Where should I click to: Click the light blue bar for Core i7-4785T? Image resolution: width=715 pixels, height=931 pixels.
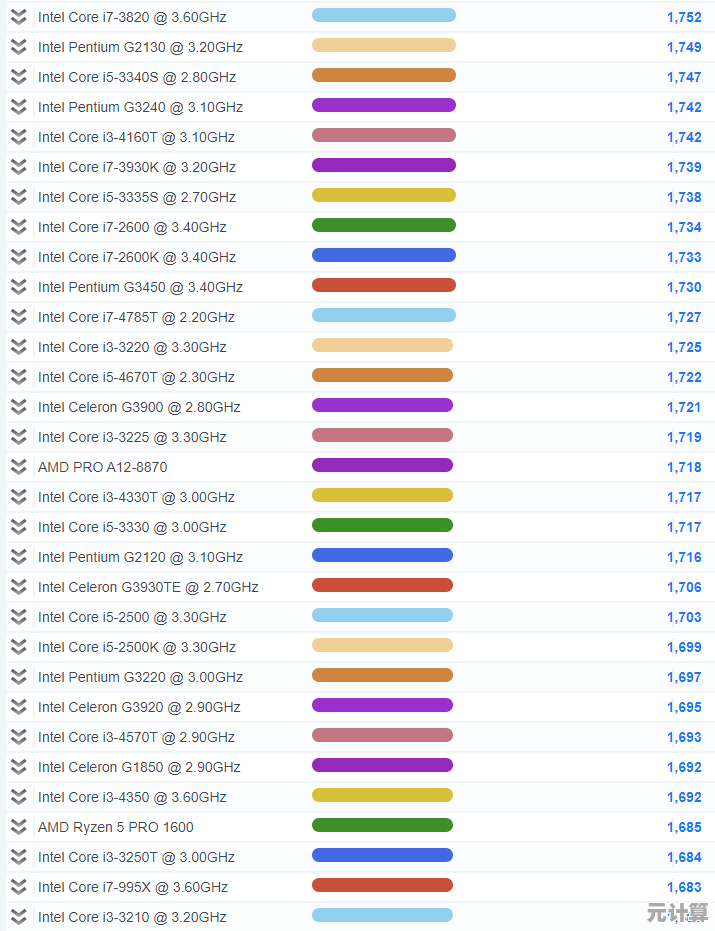[383, 315]
